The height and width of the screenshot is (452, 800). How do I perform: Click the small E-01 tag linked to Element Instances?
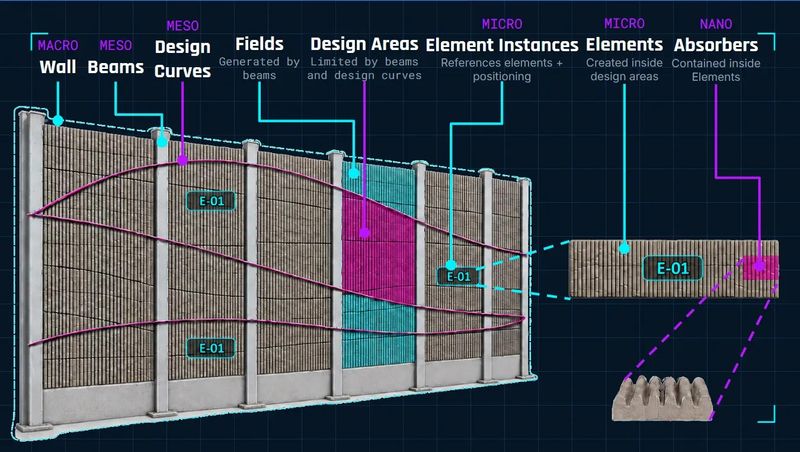point(458,277)
